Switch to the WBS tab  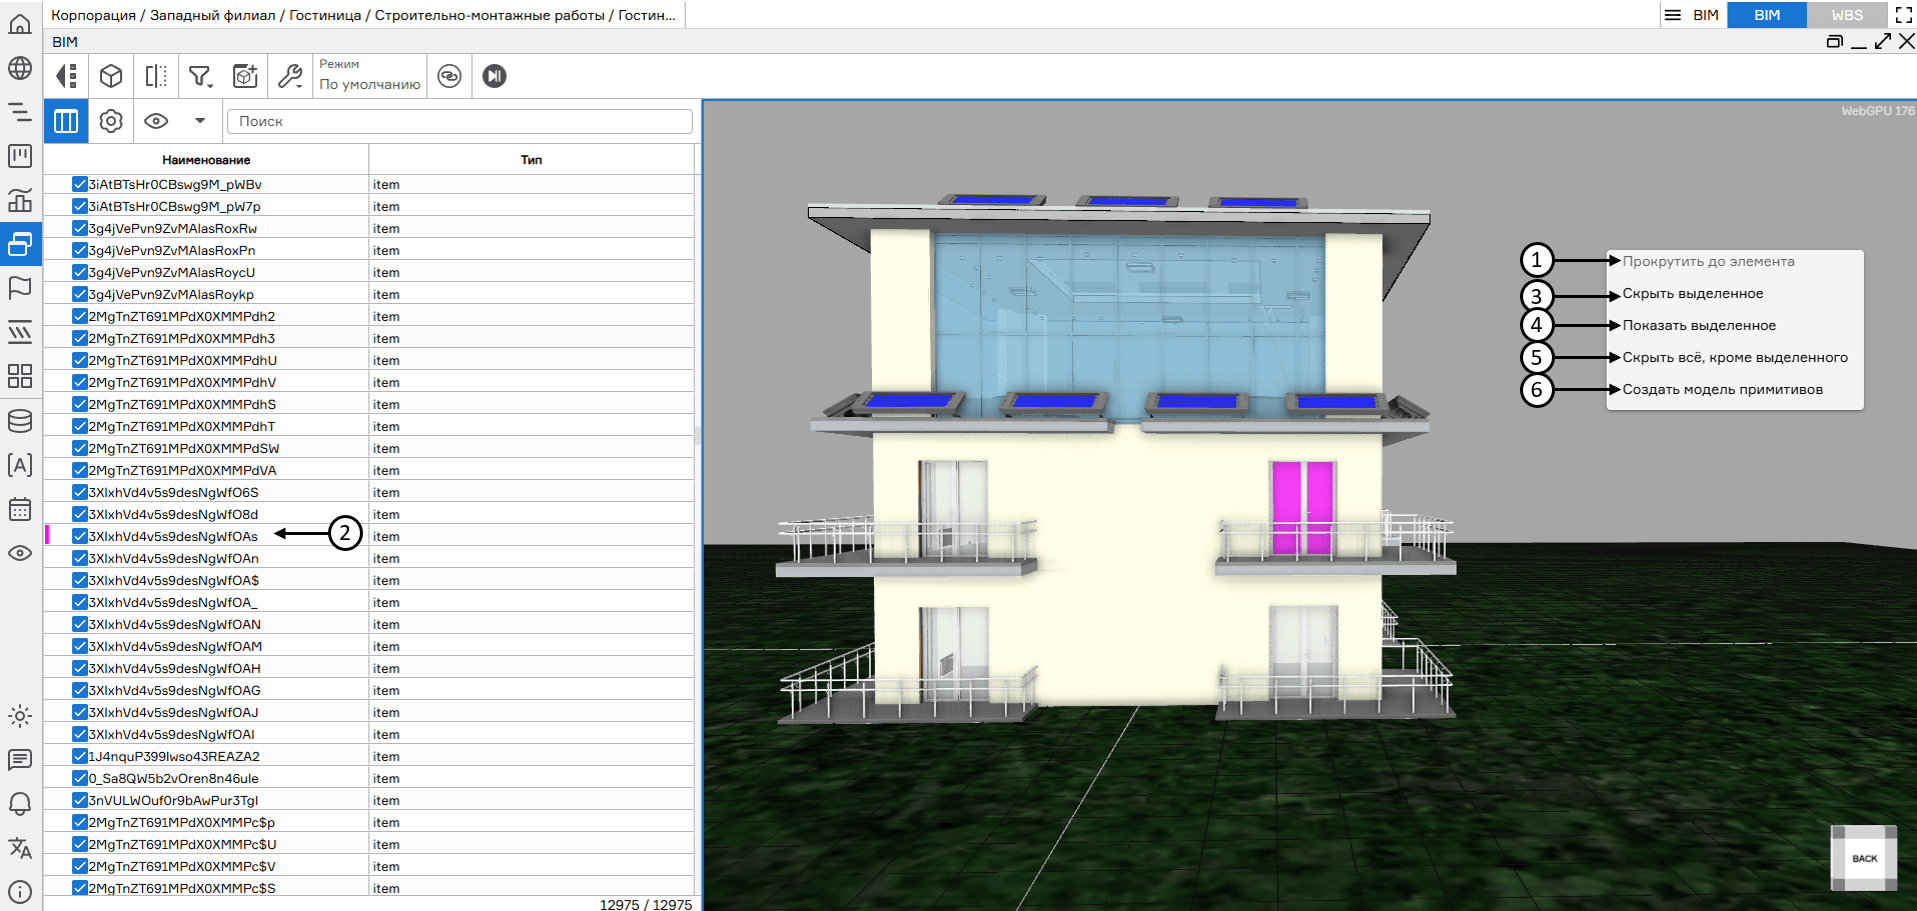(x=1847, y=15)
